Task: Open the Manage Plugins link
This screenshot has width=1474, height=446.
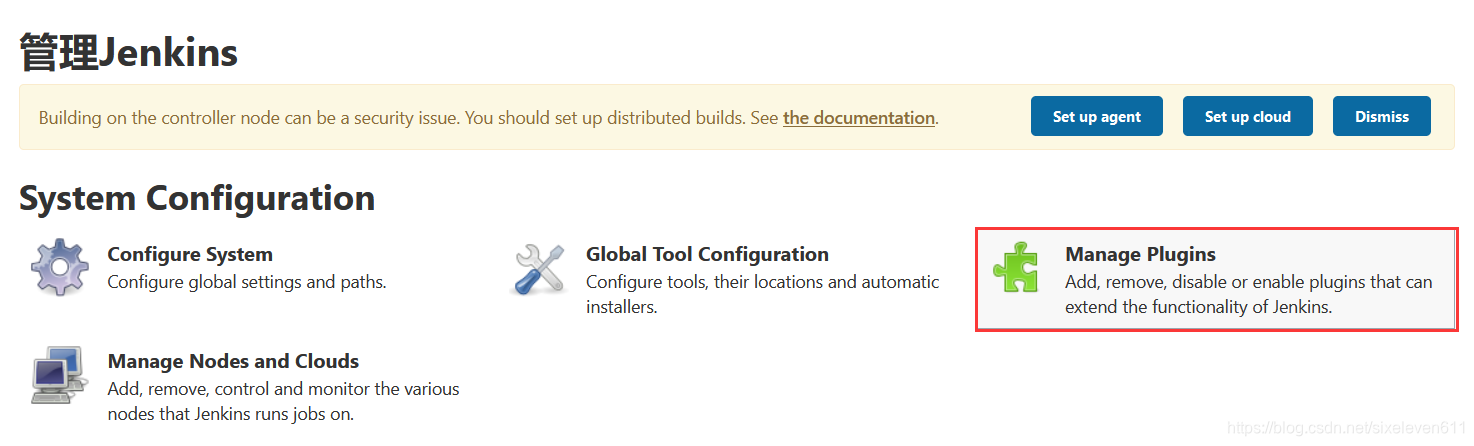Action: tap(1140, 254)
